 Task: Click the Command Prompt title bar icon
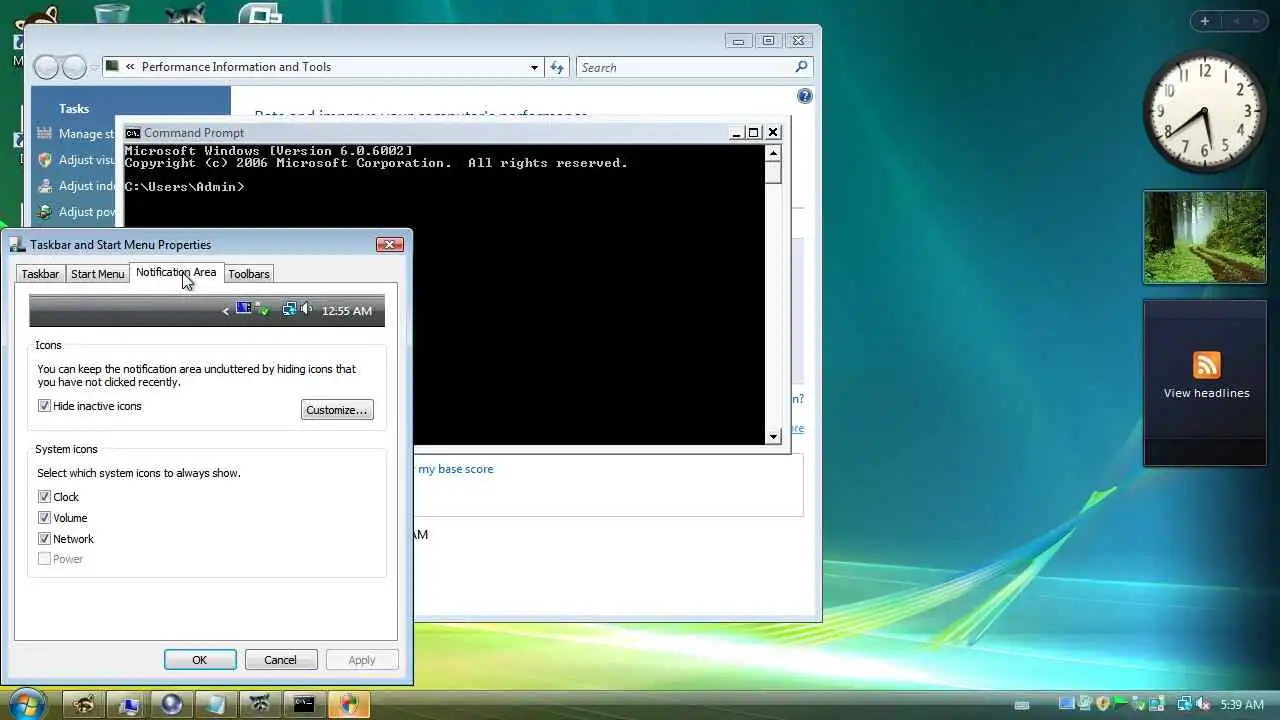coord(132,132)
